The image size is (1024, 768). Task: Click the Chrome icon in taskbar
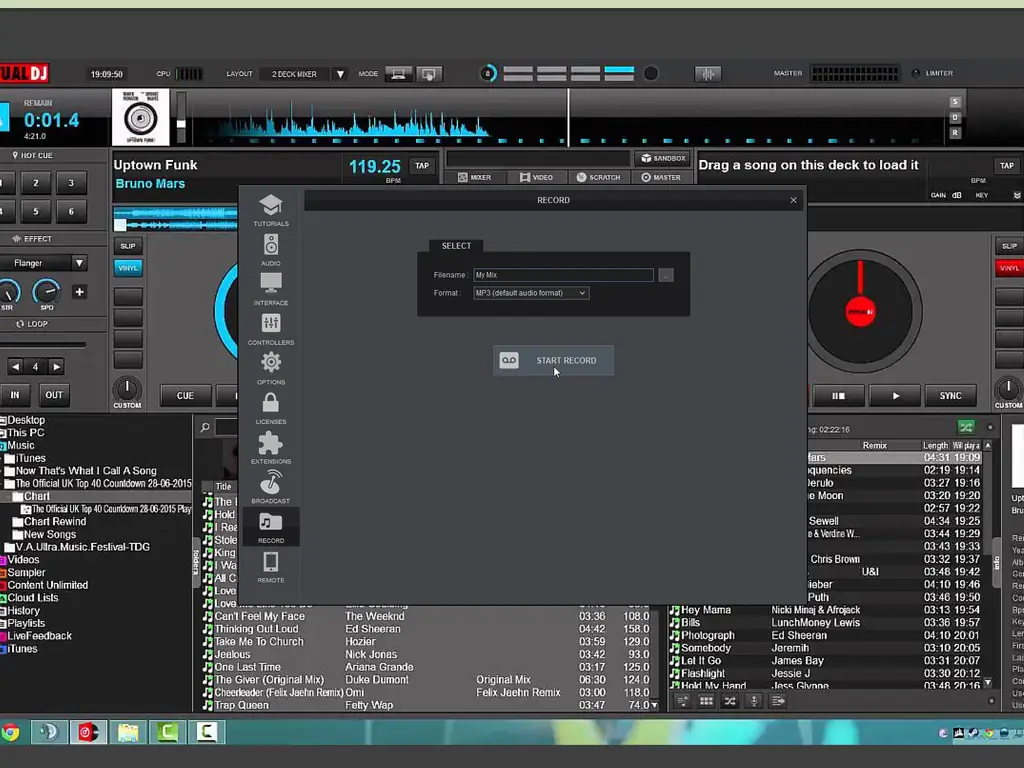coord(10,733)
